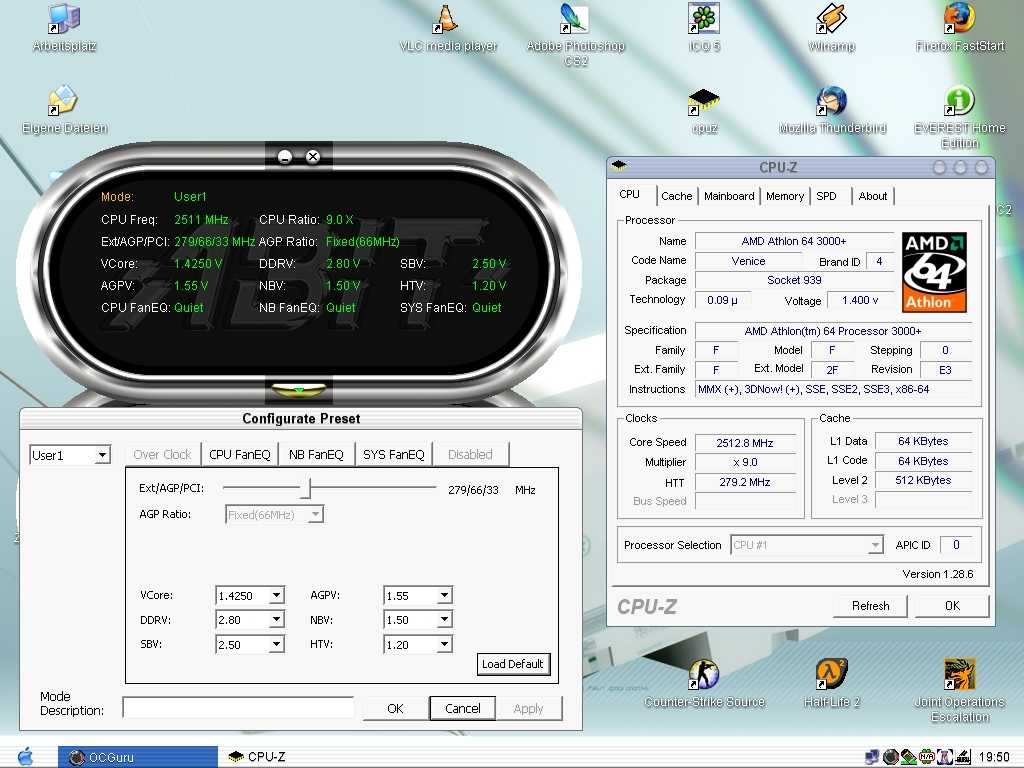
Task: Click OK button in CPU-Z window
Action: pyautogui.click(x=952, y=606)
